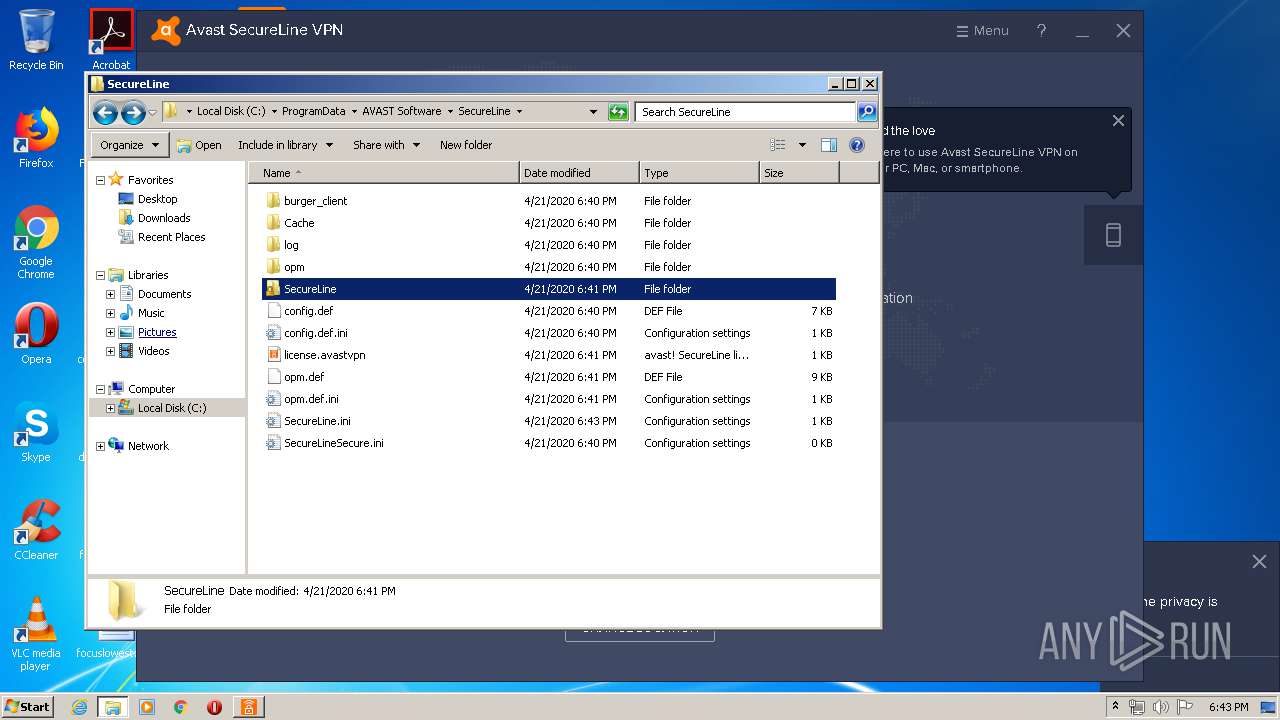Select the config.def file
Viewport: 1280px width, 720px height.
(x=308, y=311)
